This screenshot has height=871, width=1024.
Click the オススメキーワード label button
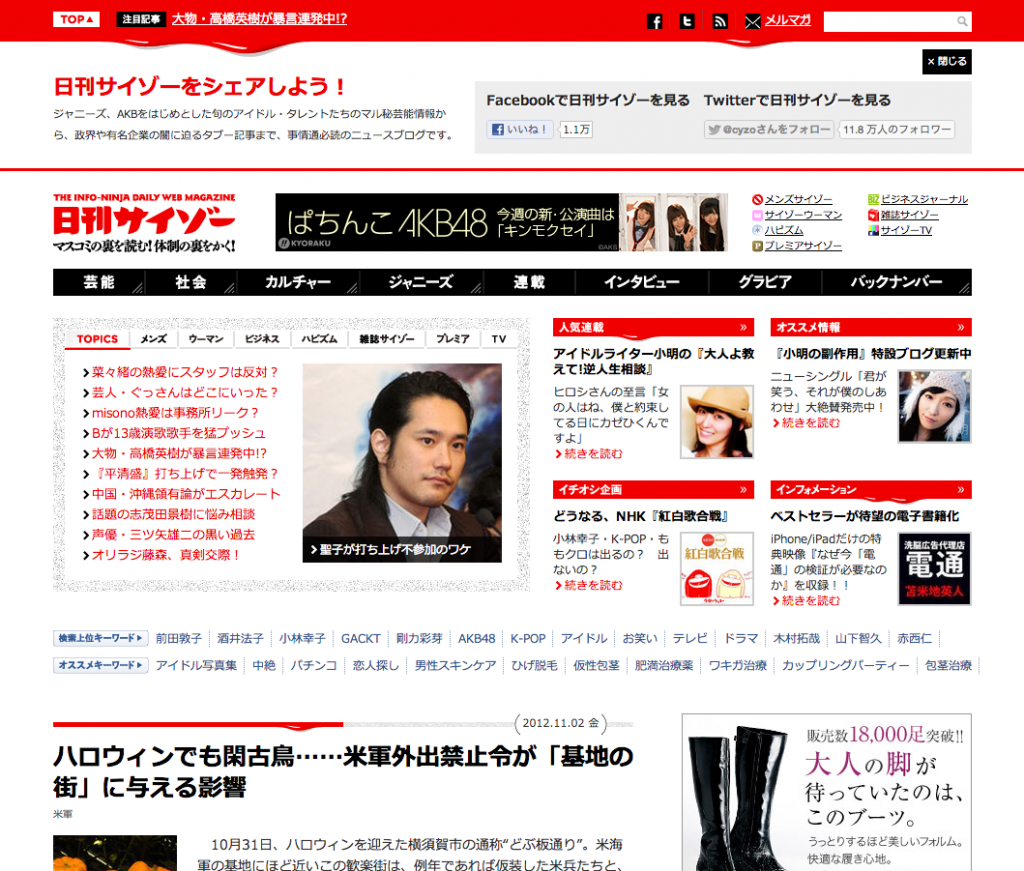coord(101,665)
